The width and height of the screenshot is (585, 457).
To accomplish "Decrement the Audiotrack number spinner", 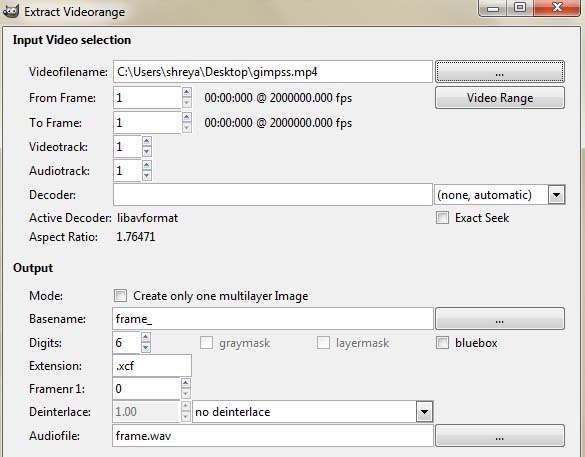I will 147,176.
